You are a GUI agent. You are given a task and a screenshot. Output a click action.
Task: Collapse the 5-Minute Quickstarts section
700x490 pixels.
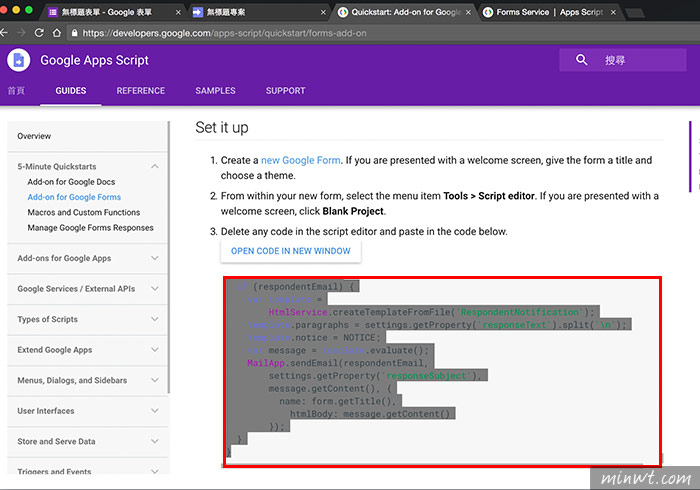154,166
